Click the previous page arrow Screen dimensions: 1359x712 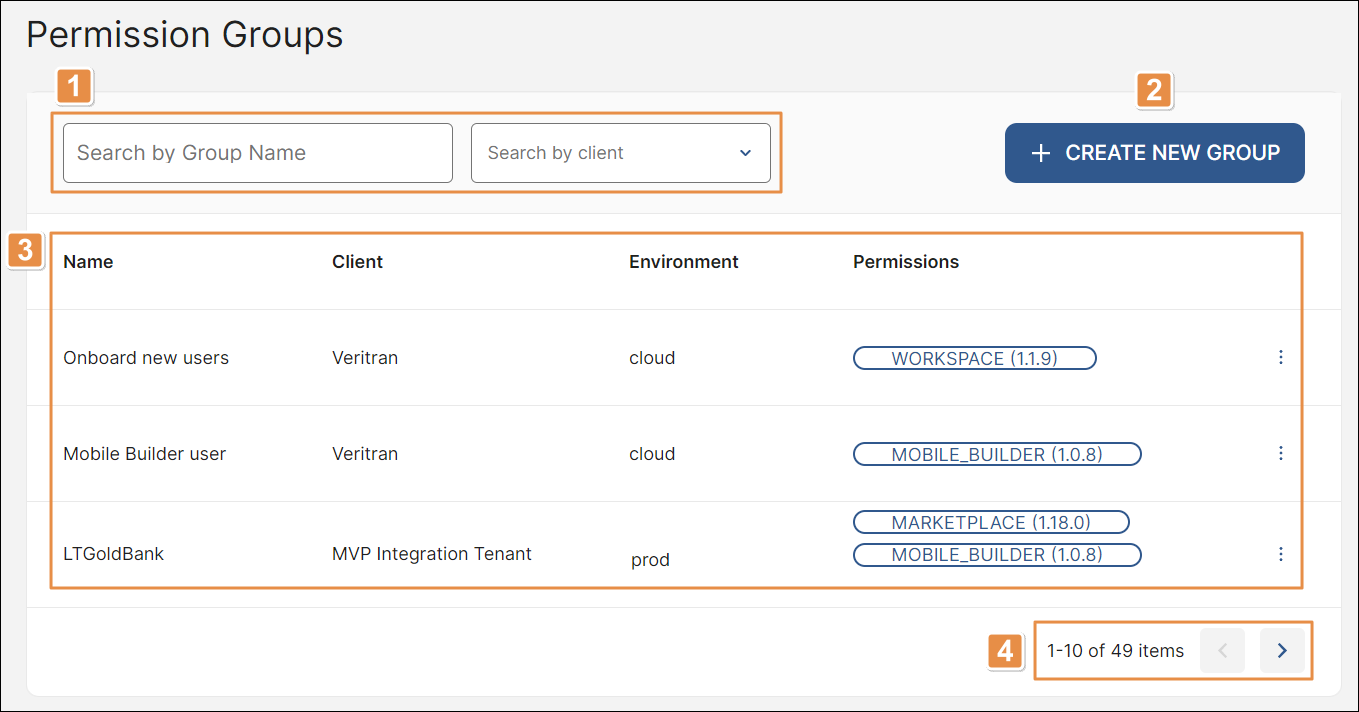pyautogui.click(x=1222, y=651)
